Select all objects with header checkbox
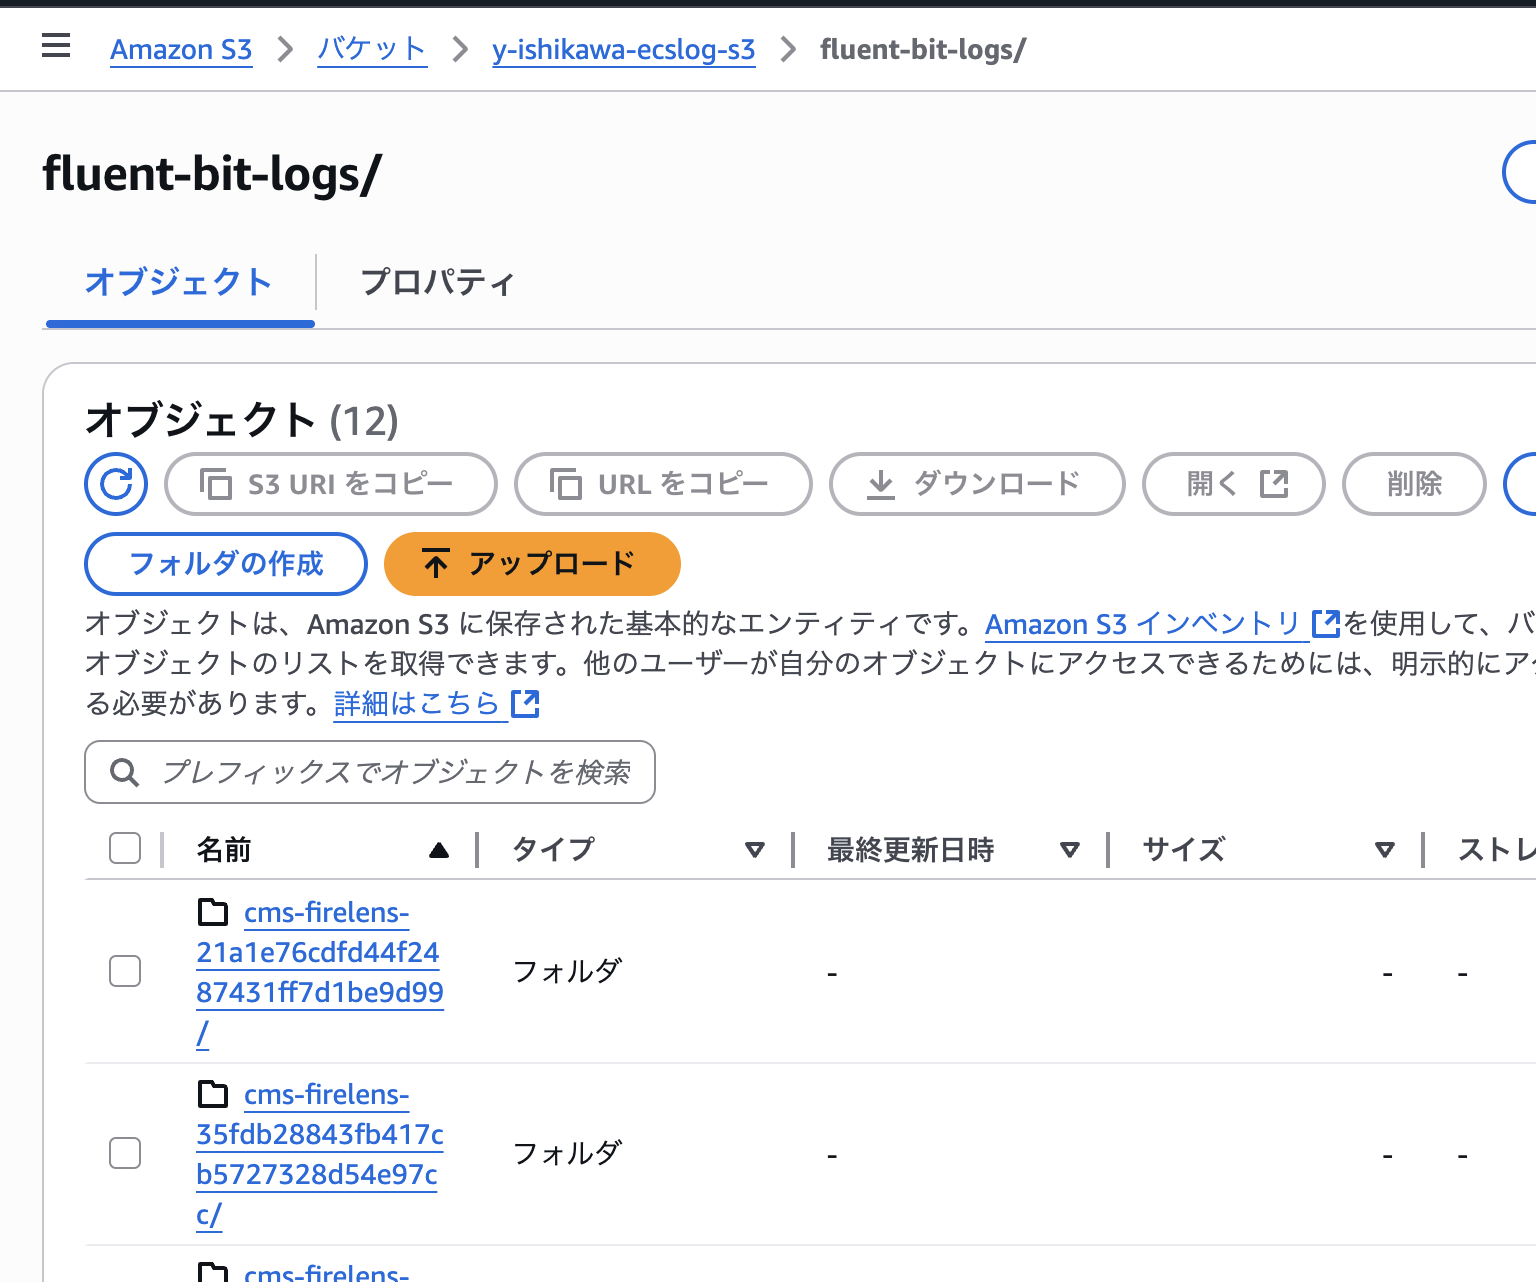 tap(125, 848)
